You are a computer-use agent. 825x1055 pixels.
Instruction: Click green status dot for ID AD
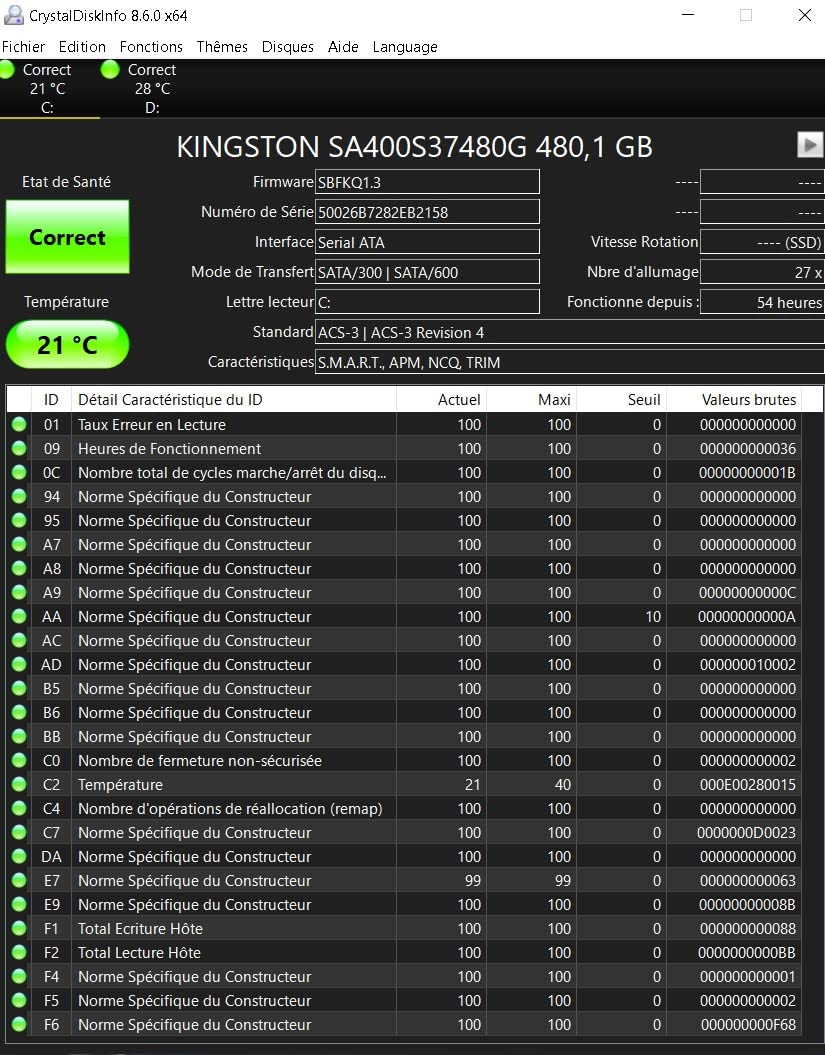point(19,665)
